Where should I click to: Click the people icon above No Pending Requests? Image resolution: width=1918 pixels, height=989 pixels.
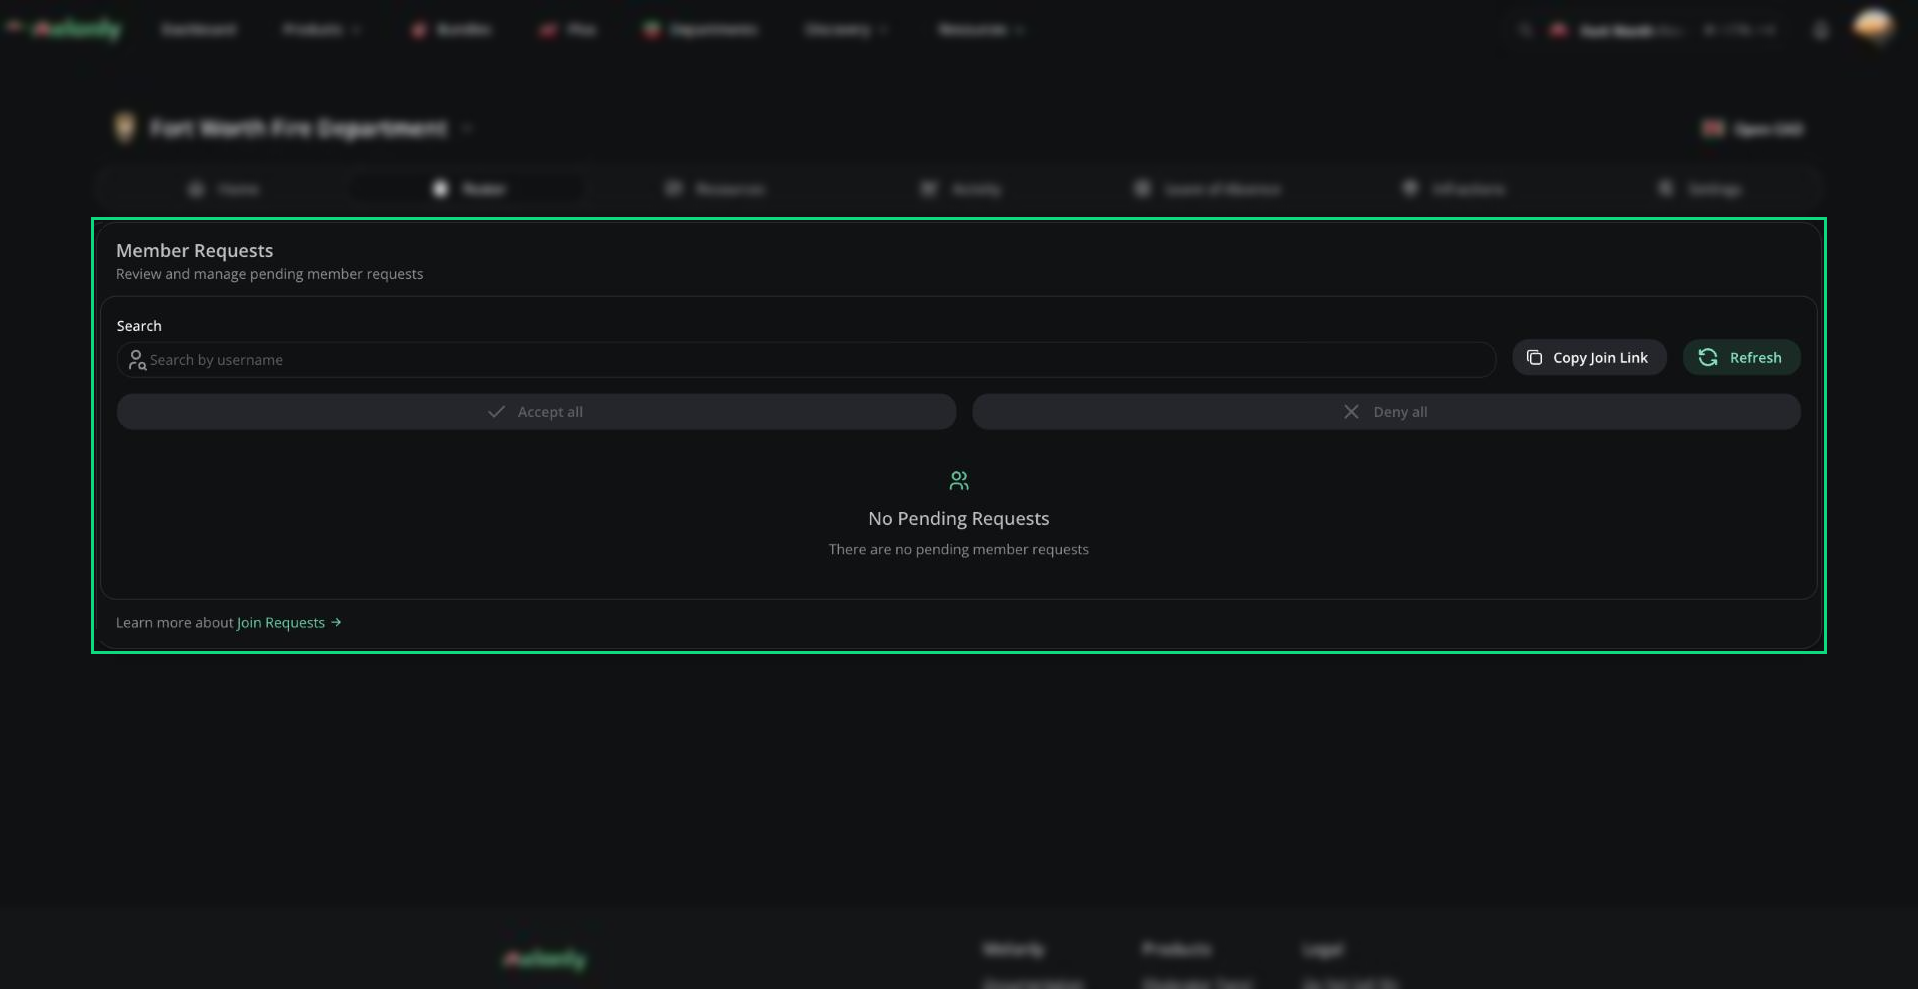tap(959, 481)
